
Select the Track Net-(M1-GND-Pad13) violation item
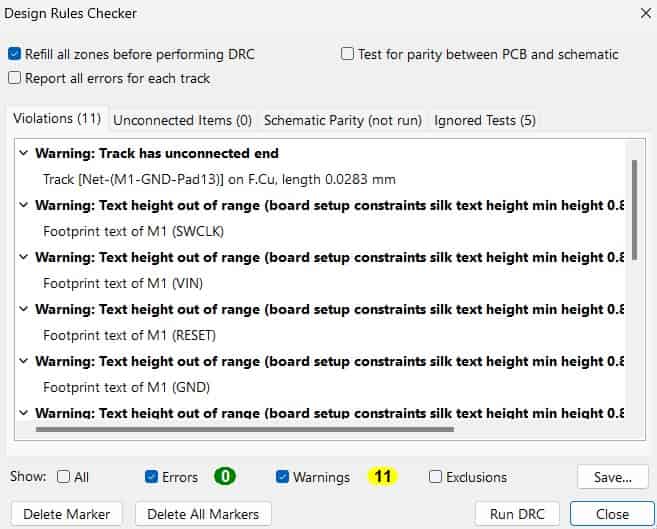point(219,179)
